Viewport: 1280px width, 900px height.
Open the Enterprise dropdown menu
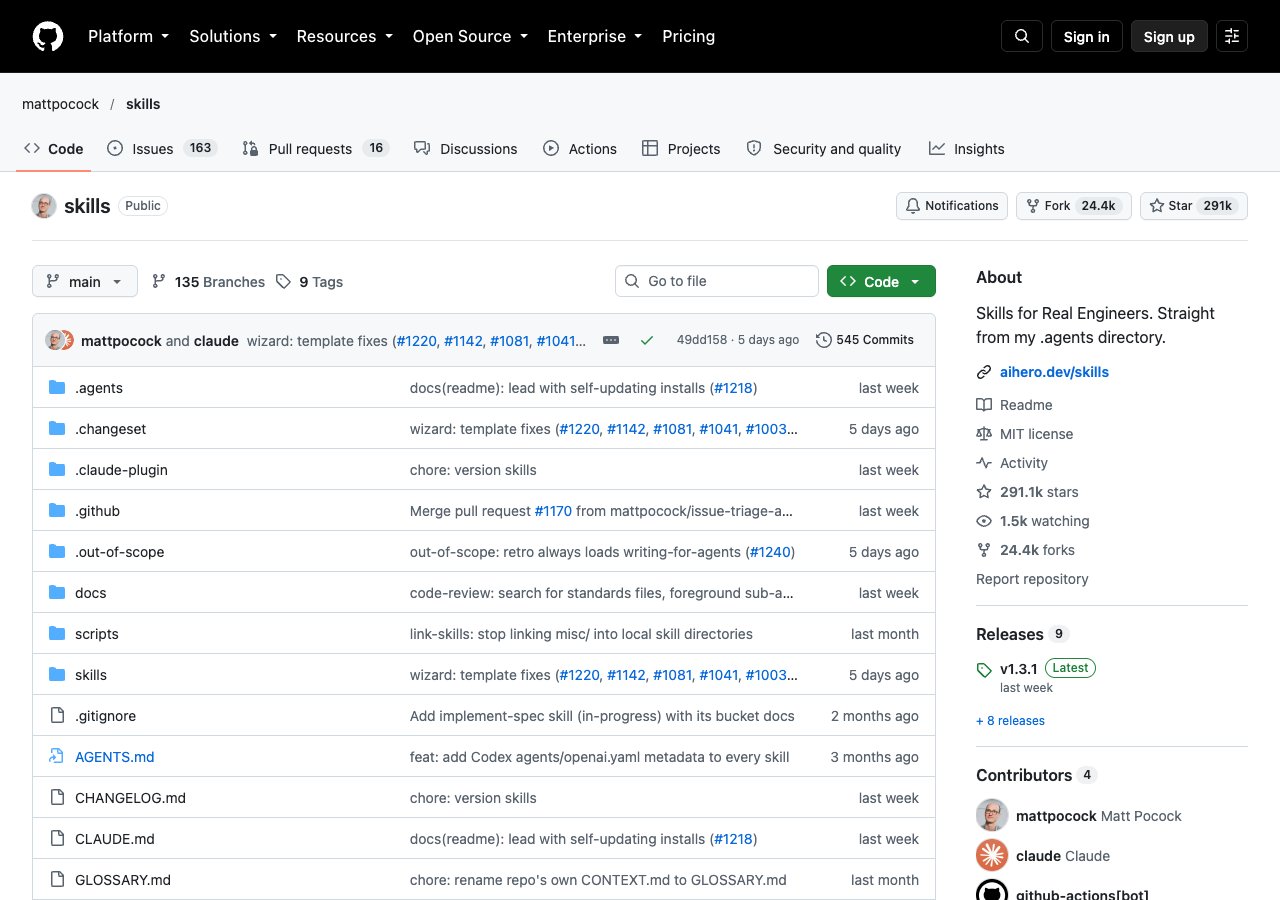[x=594, y=36]
